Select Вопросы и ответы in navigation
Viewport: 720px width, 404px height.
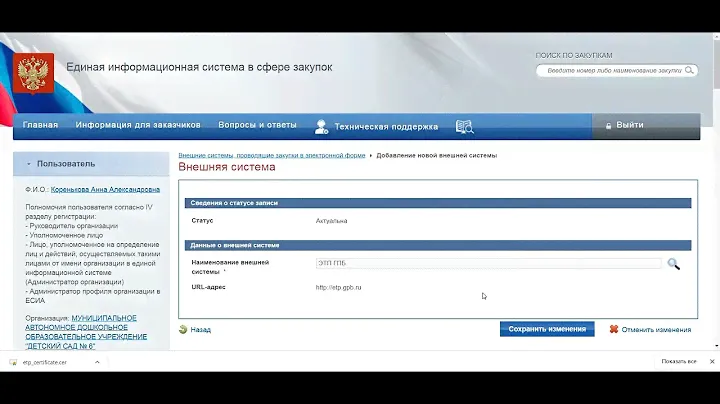tap(257, 126)
